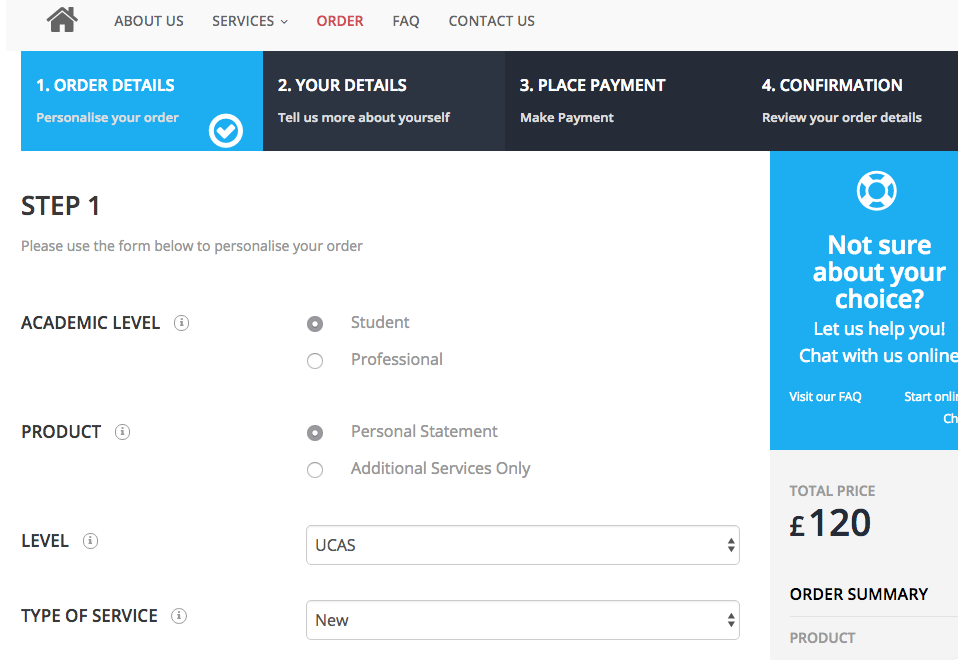Click the info icon beside Academic Level
958x660 pixels.
pyautogui.click(x=181, y=323)
